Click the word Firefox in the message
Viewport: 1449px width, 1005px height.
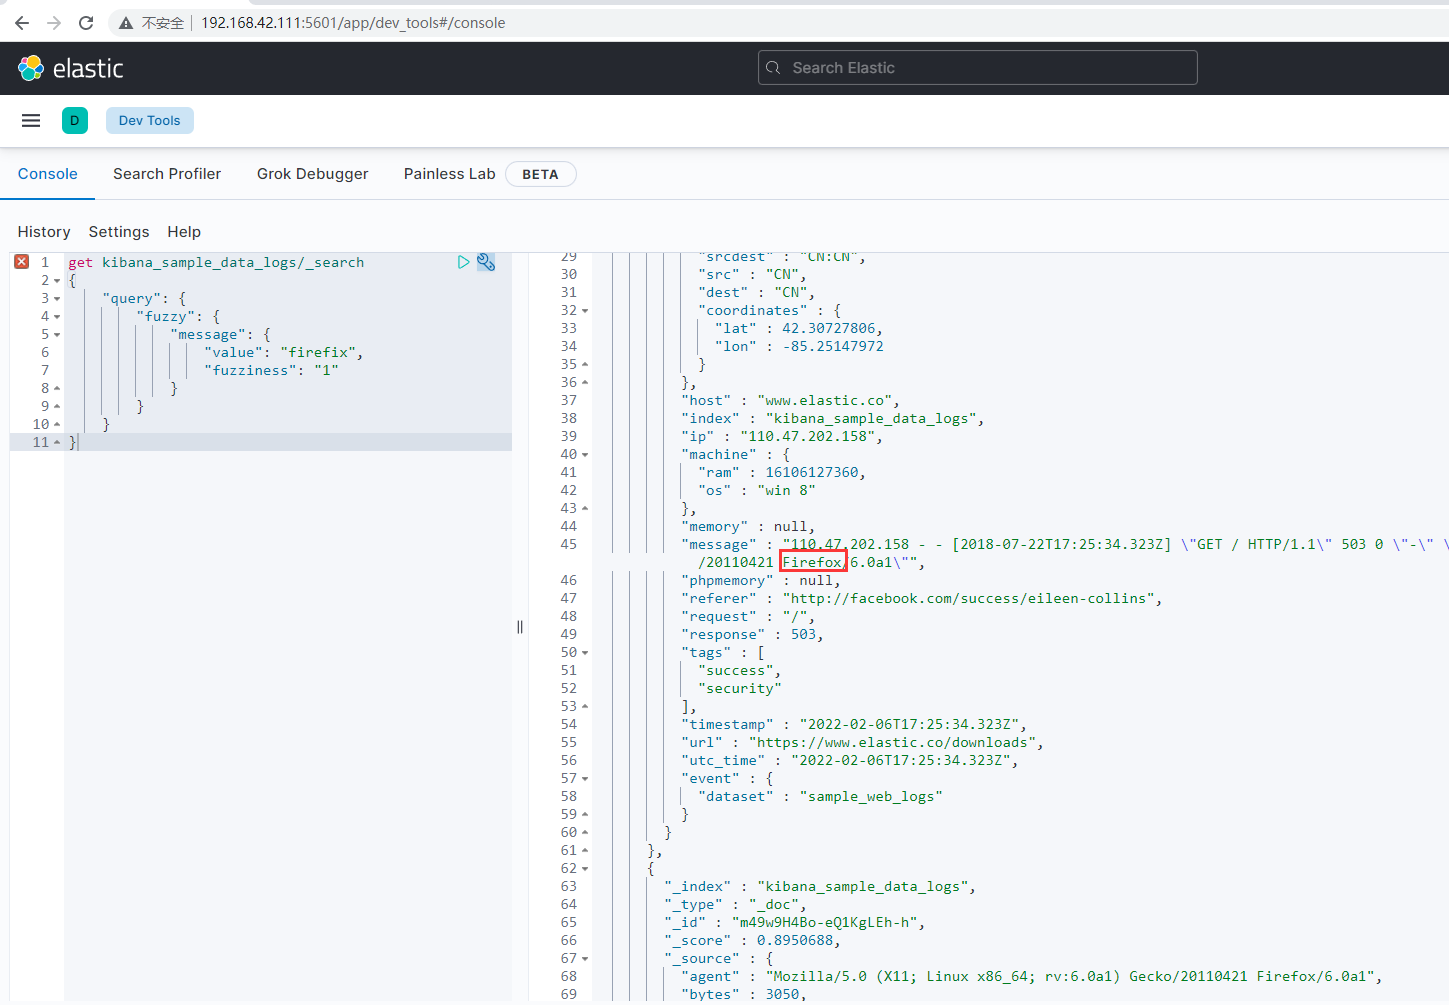[812, 562]
